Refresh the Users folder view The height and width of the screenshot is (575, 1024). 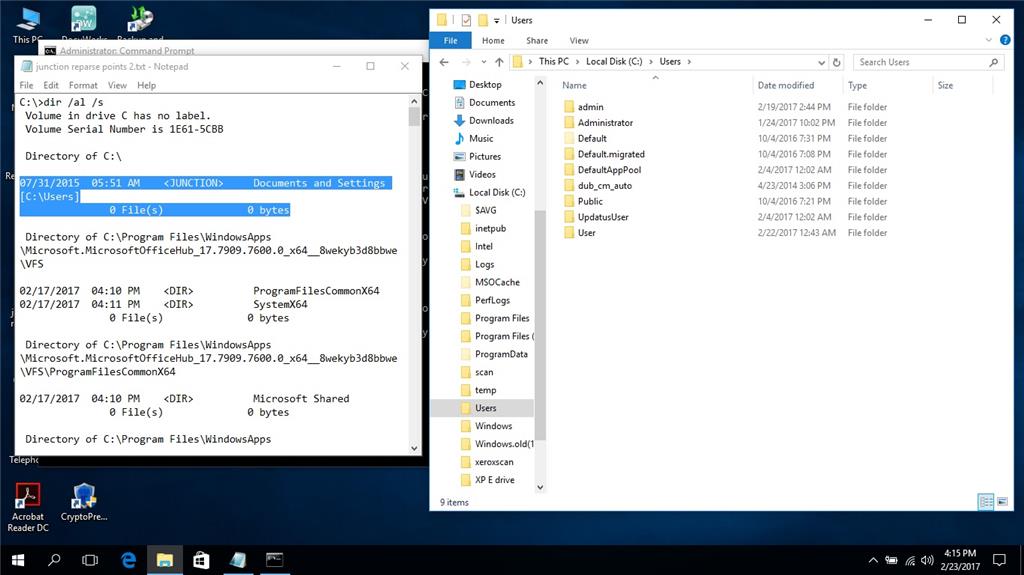point(837,62)
